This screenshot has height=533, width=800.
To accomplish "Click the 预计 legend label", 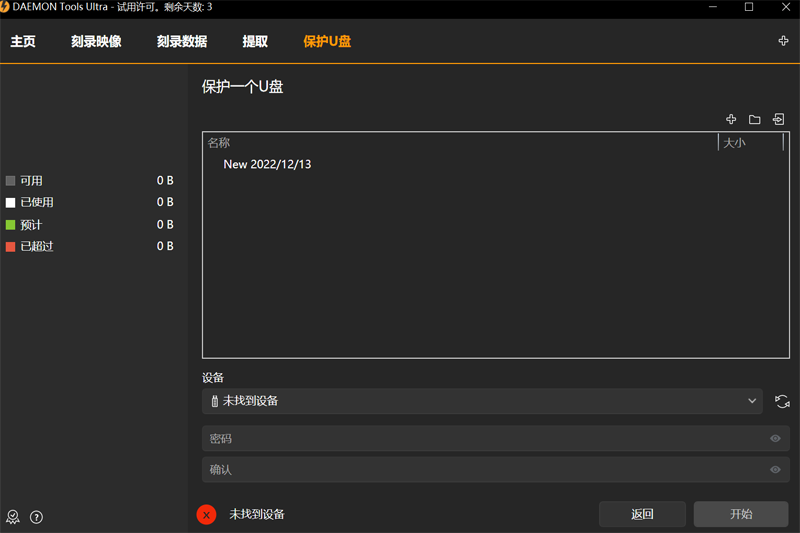I will pos(31,225).
